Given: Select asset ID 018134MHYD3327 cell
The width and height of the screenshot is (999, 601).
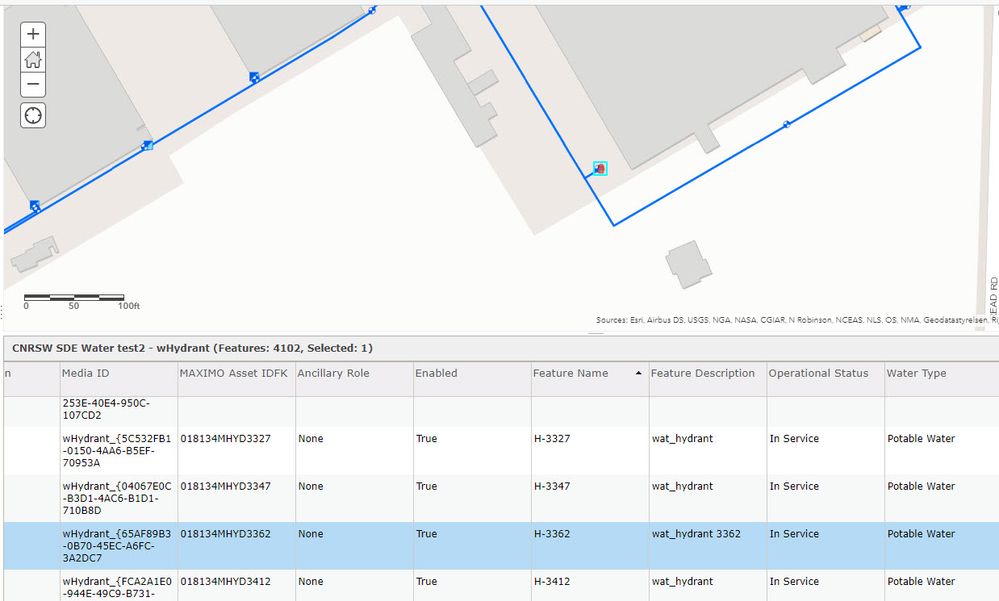Looking at the screenshot, I should click(226, 438).
